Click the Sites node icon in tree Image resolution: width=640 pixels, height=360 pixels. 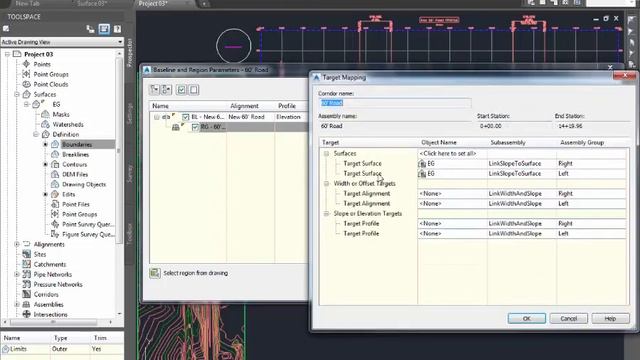(27, 254)
